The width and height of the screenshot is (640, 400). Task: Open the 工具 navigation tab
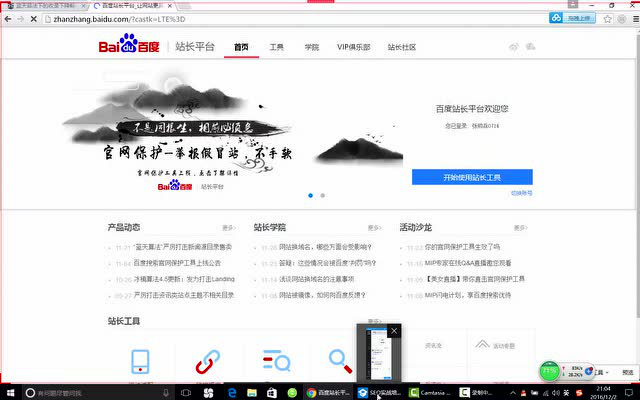pyautogui.click(x=276, y=47)
